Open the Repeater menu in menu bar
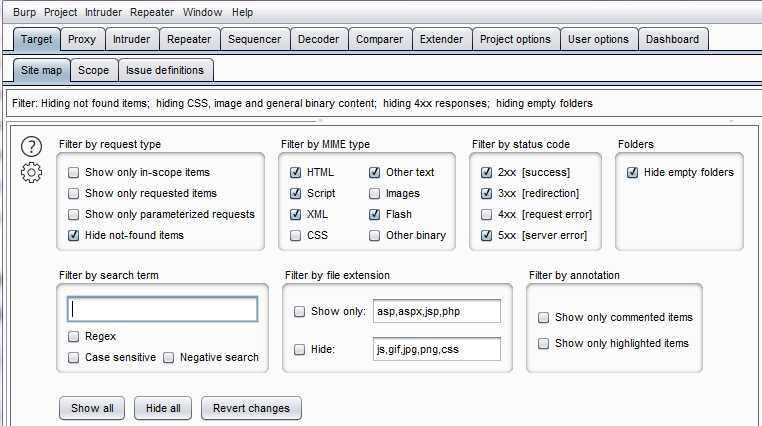 tap(152, 12)
